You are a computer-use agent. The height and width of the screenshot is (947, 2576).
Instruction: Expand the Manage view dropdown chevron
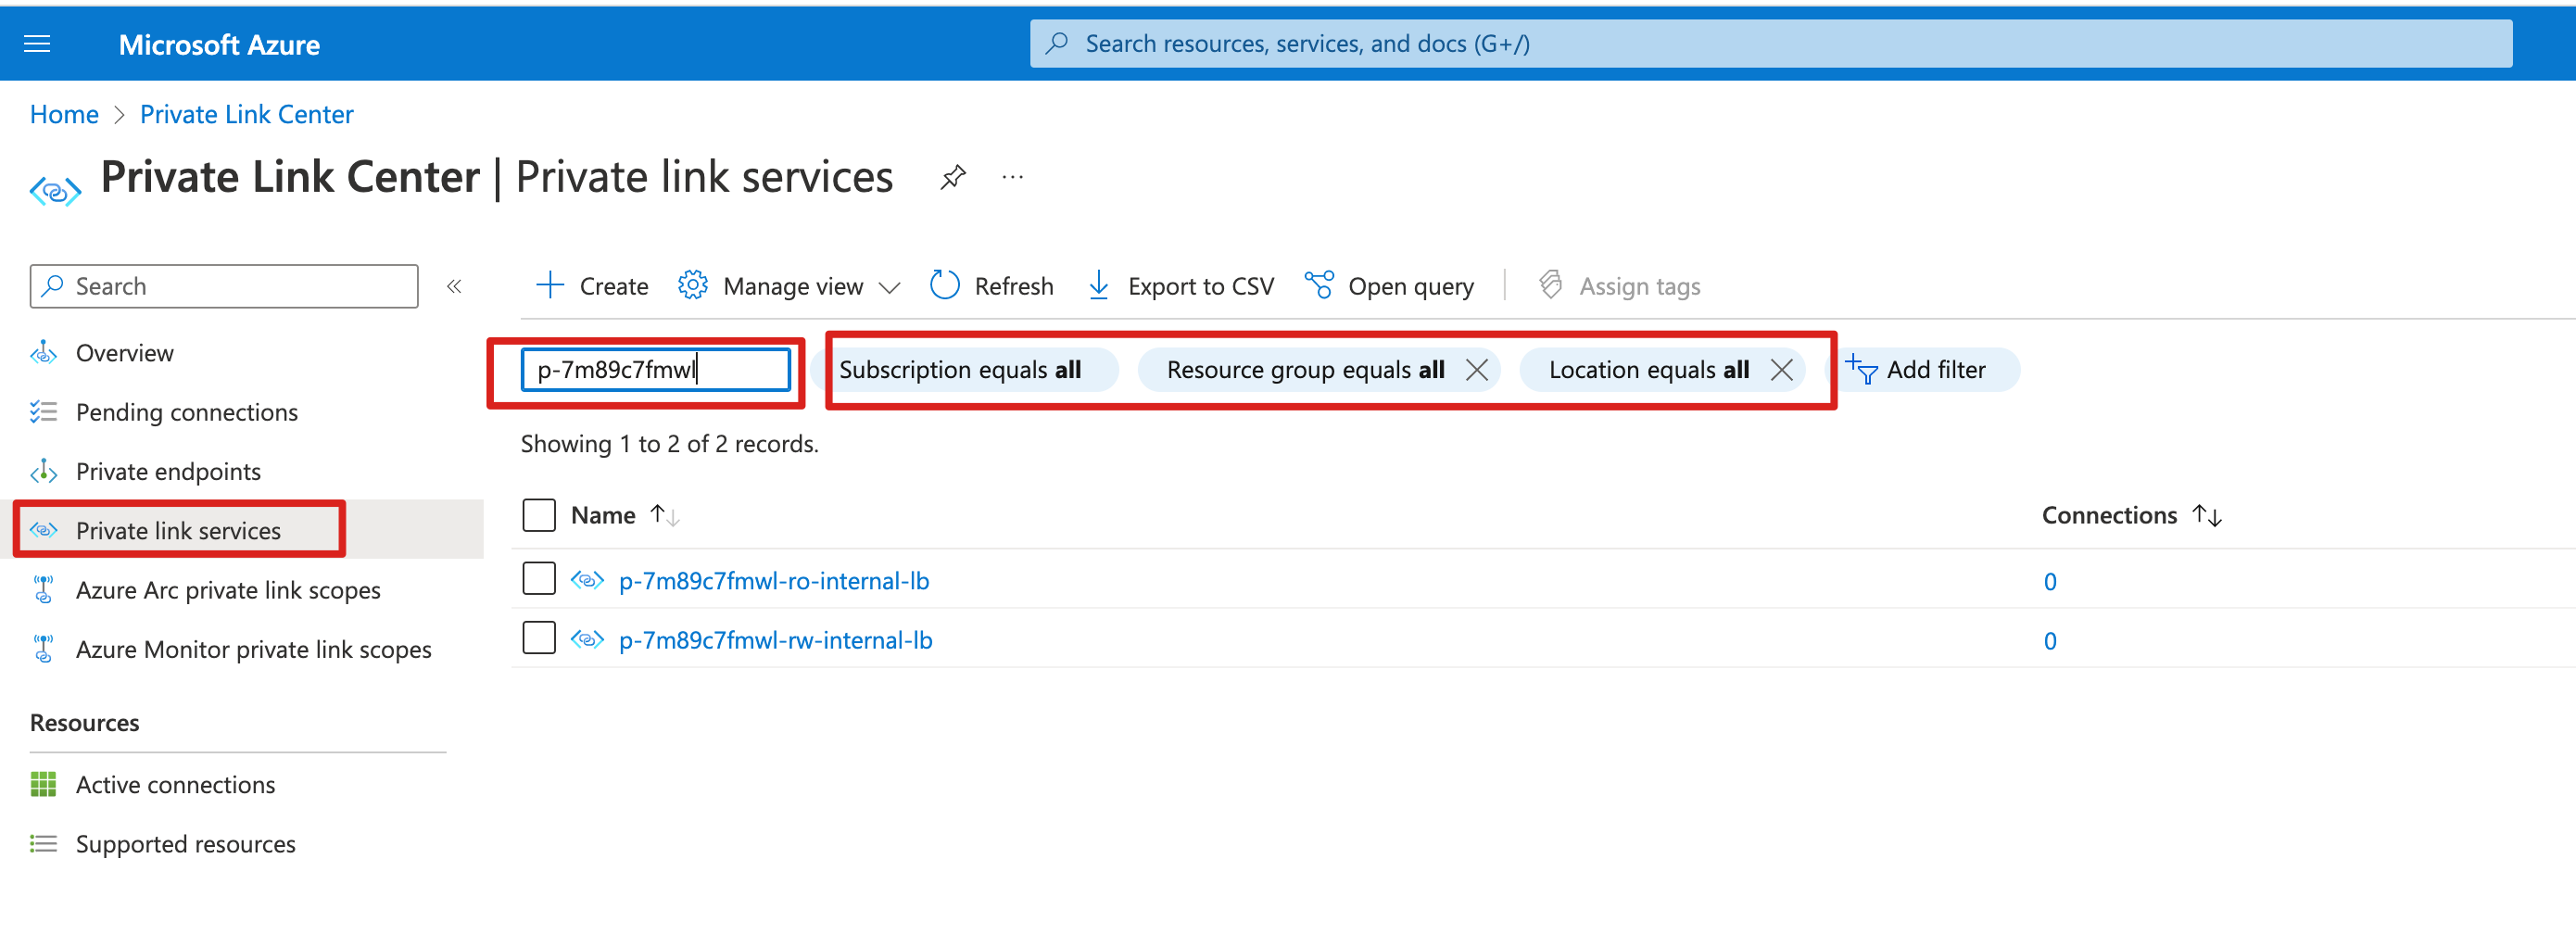889,288
